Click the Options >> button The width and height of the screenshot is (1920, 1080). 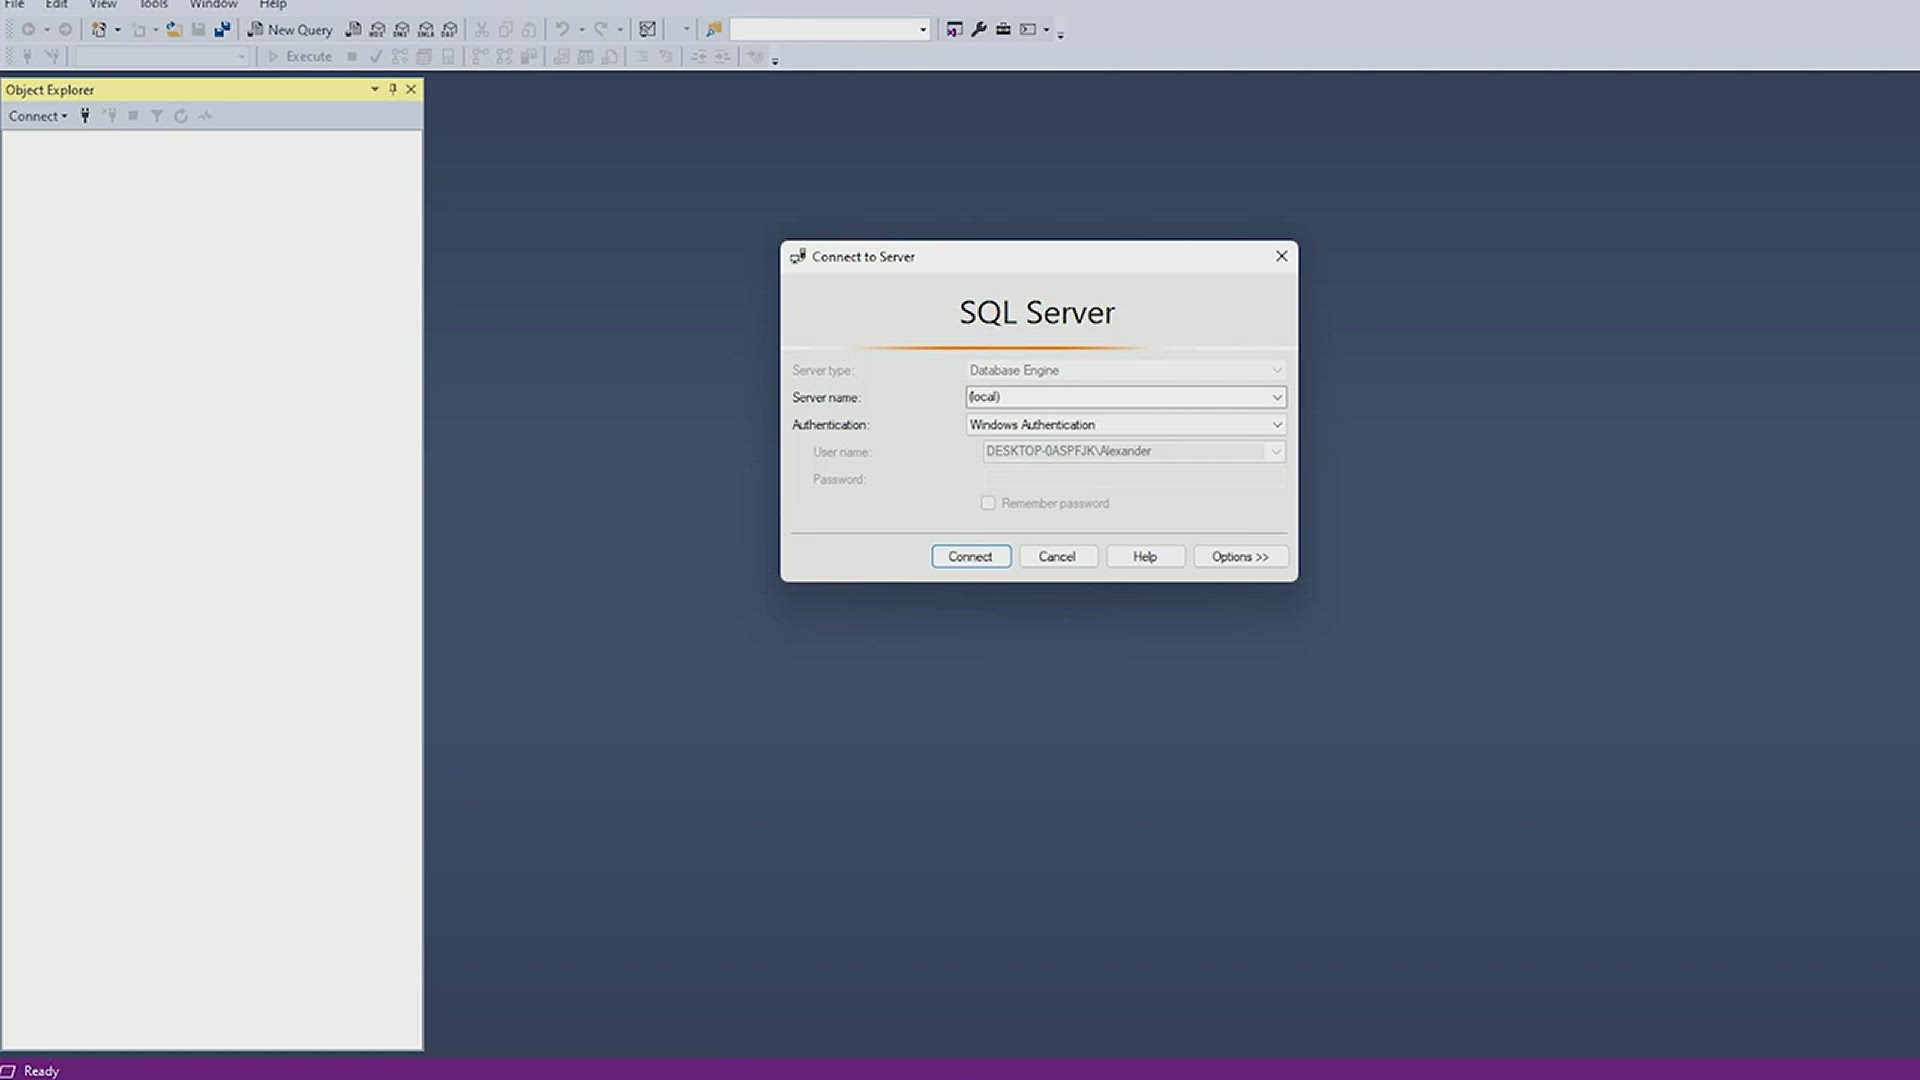click(x=1240, y=557)
